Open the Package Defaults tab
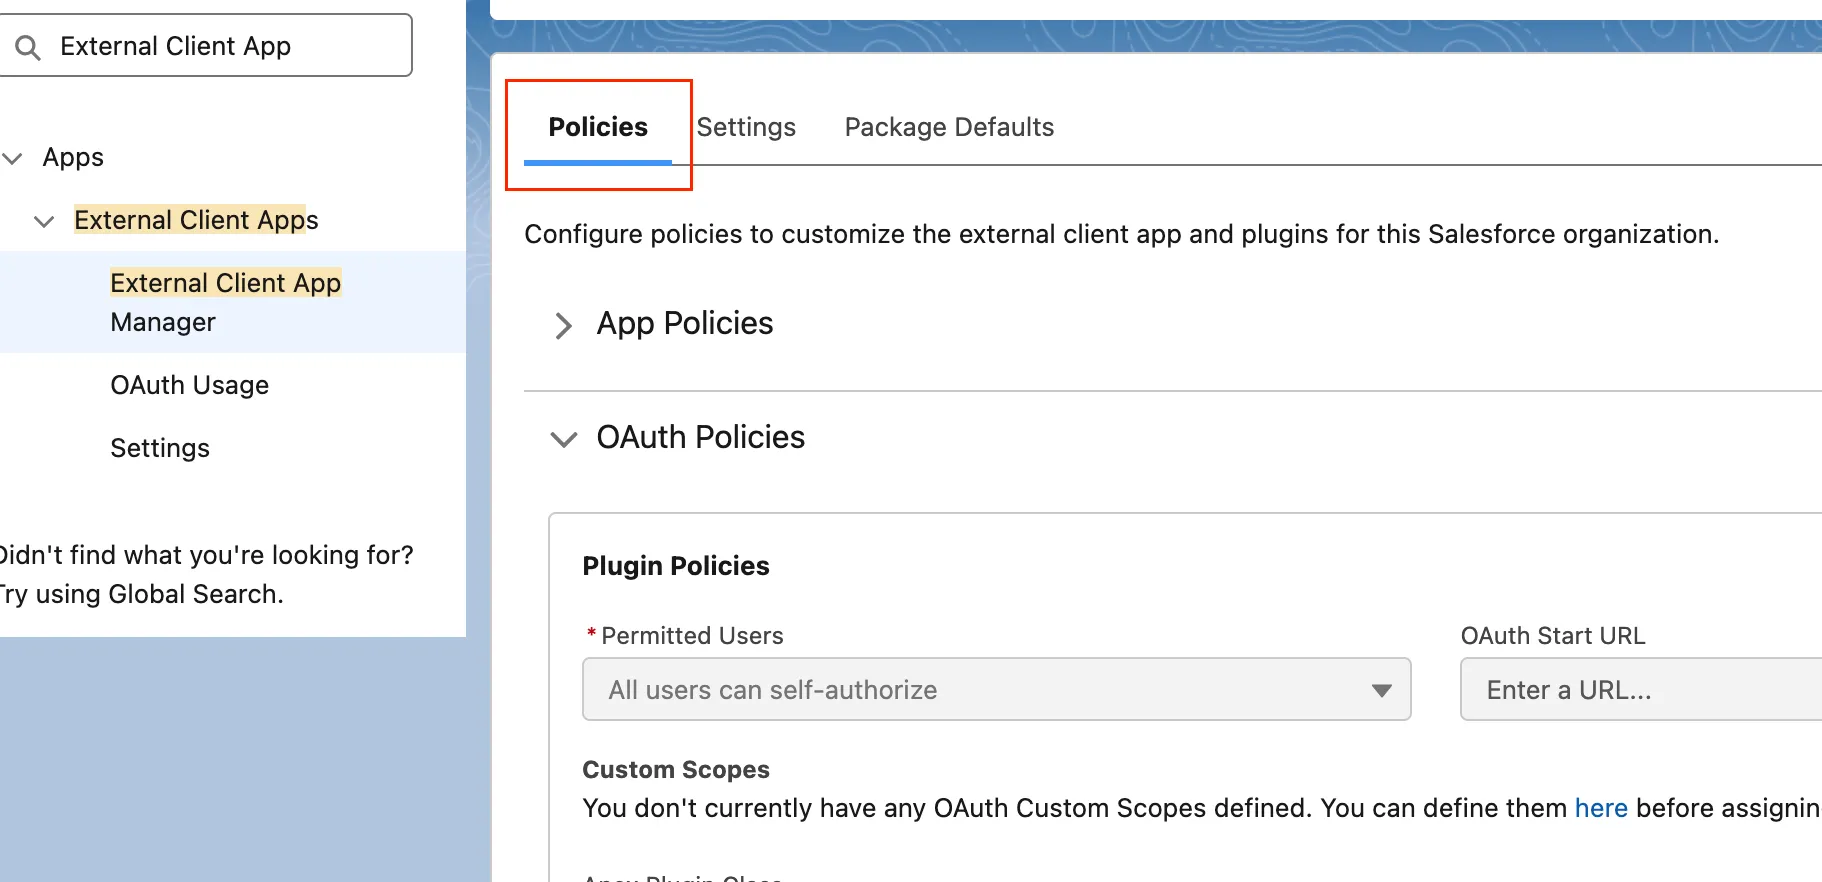 [x=949, y=127]
